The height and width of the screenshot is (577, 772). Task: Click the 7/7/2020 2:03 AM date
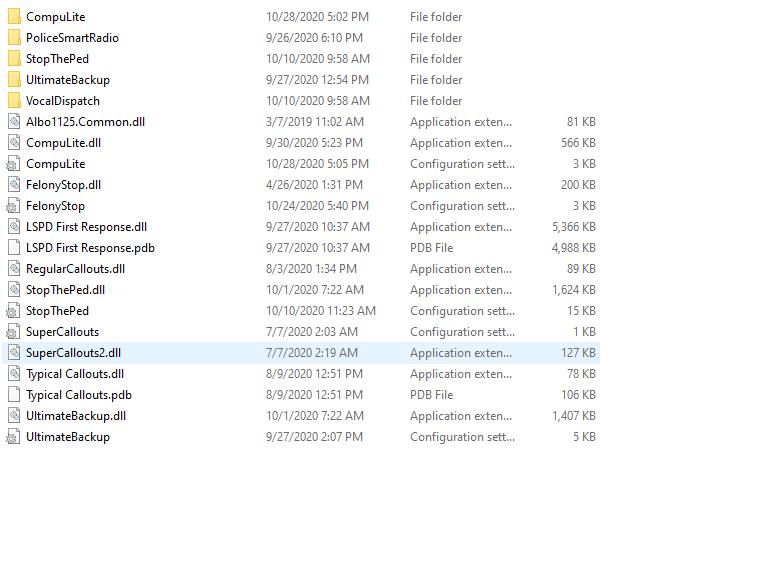[x=312, y=332]
